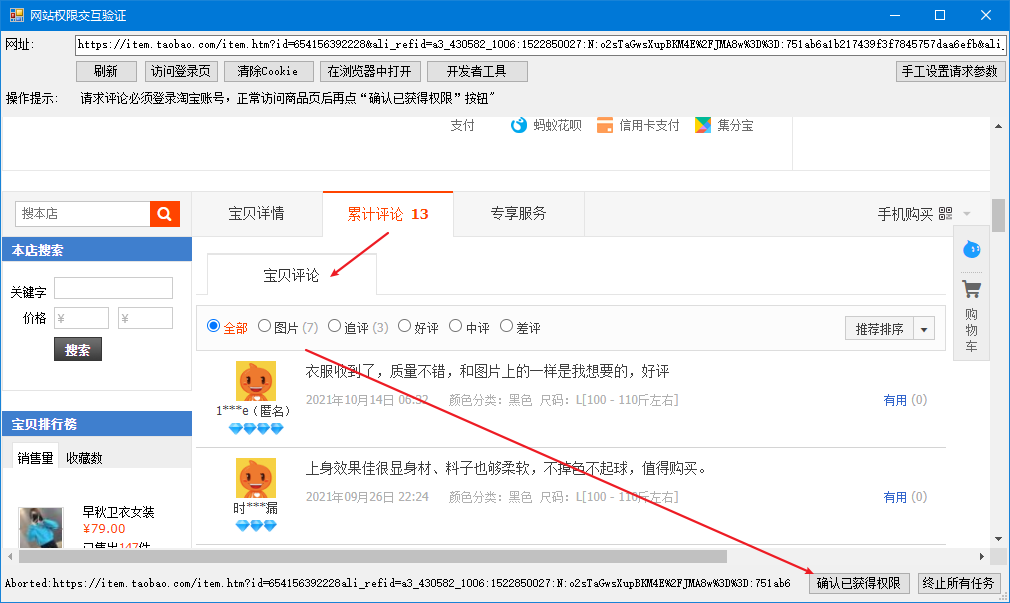Click the blue hoodie product thumbnail
1010x603 pixels.
pos(41,528)
